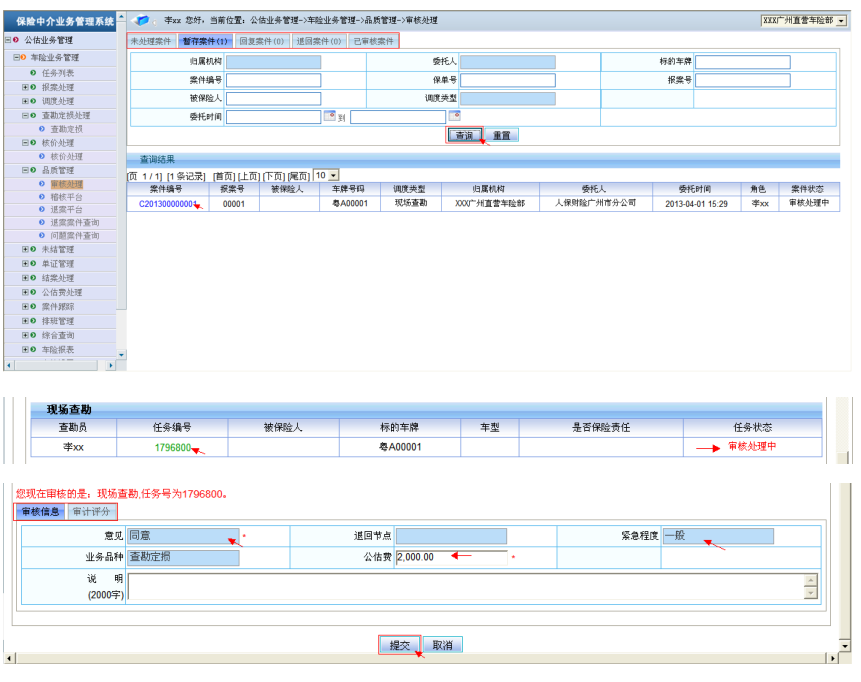Expand the 综合查询 tree node
Screen dimensions: 861x682
pos(25,335)
